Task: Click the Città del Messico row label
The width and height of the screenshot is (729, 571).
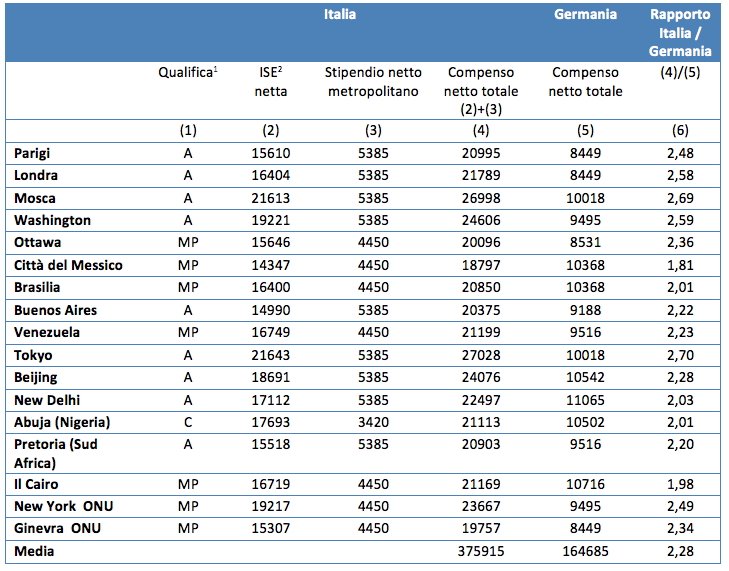Action: (x=68, y=265)
